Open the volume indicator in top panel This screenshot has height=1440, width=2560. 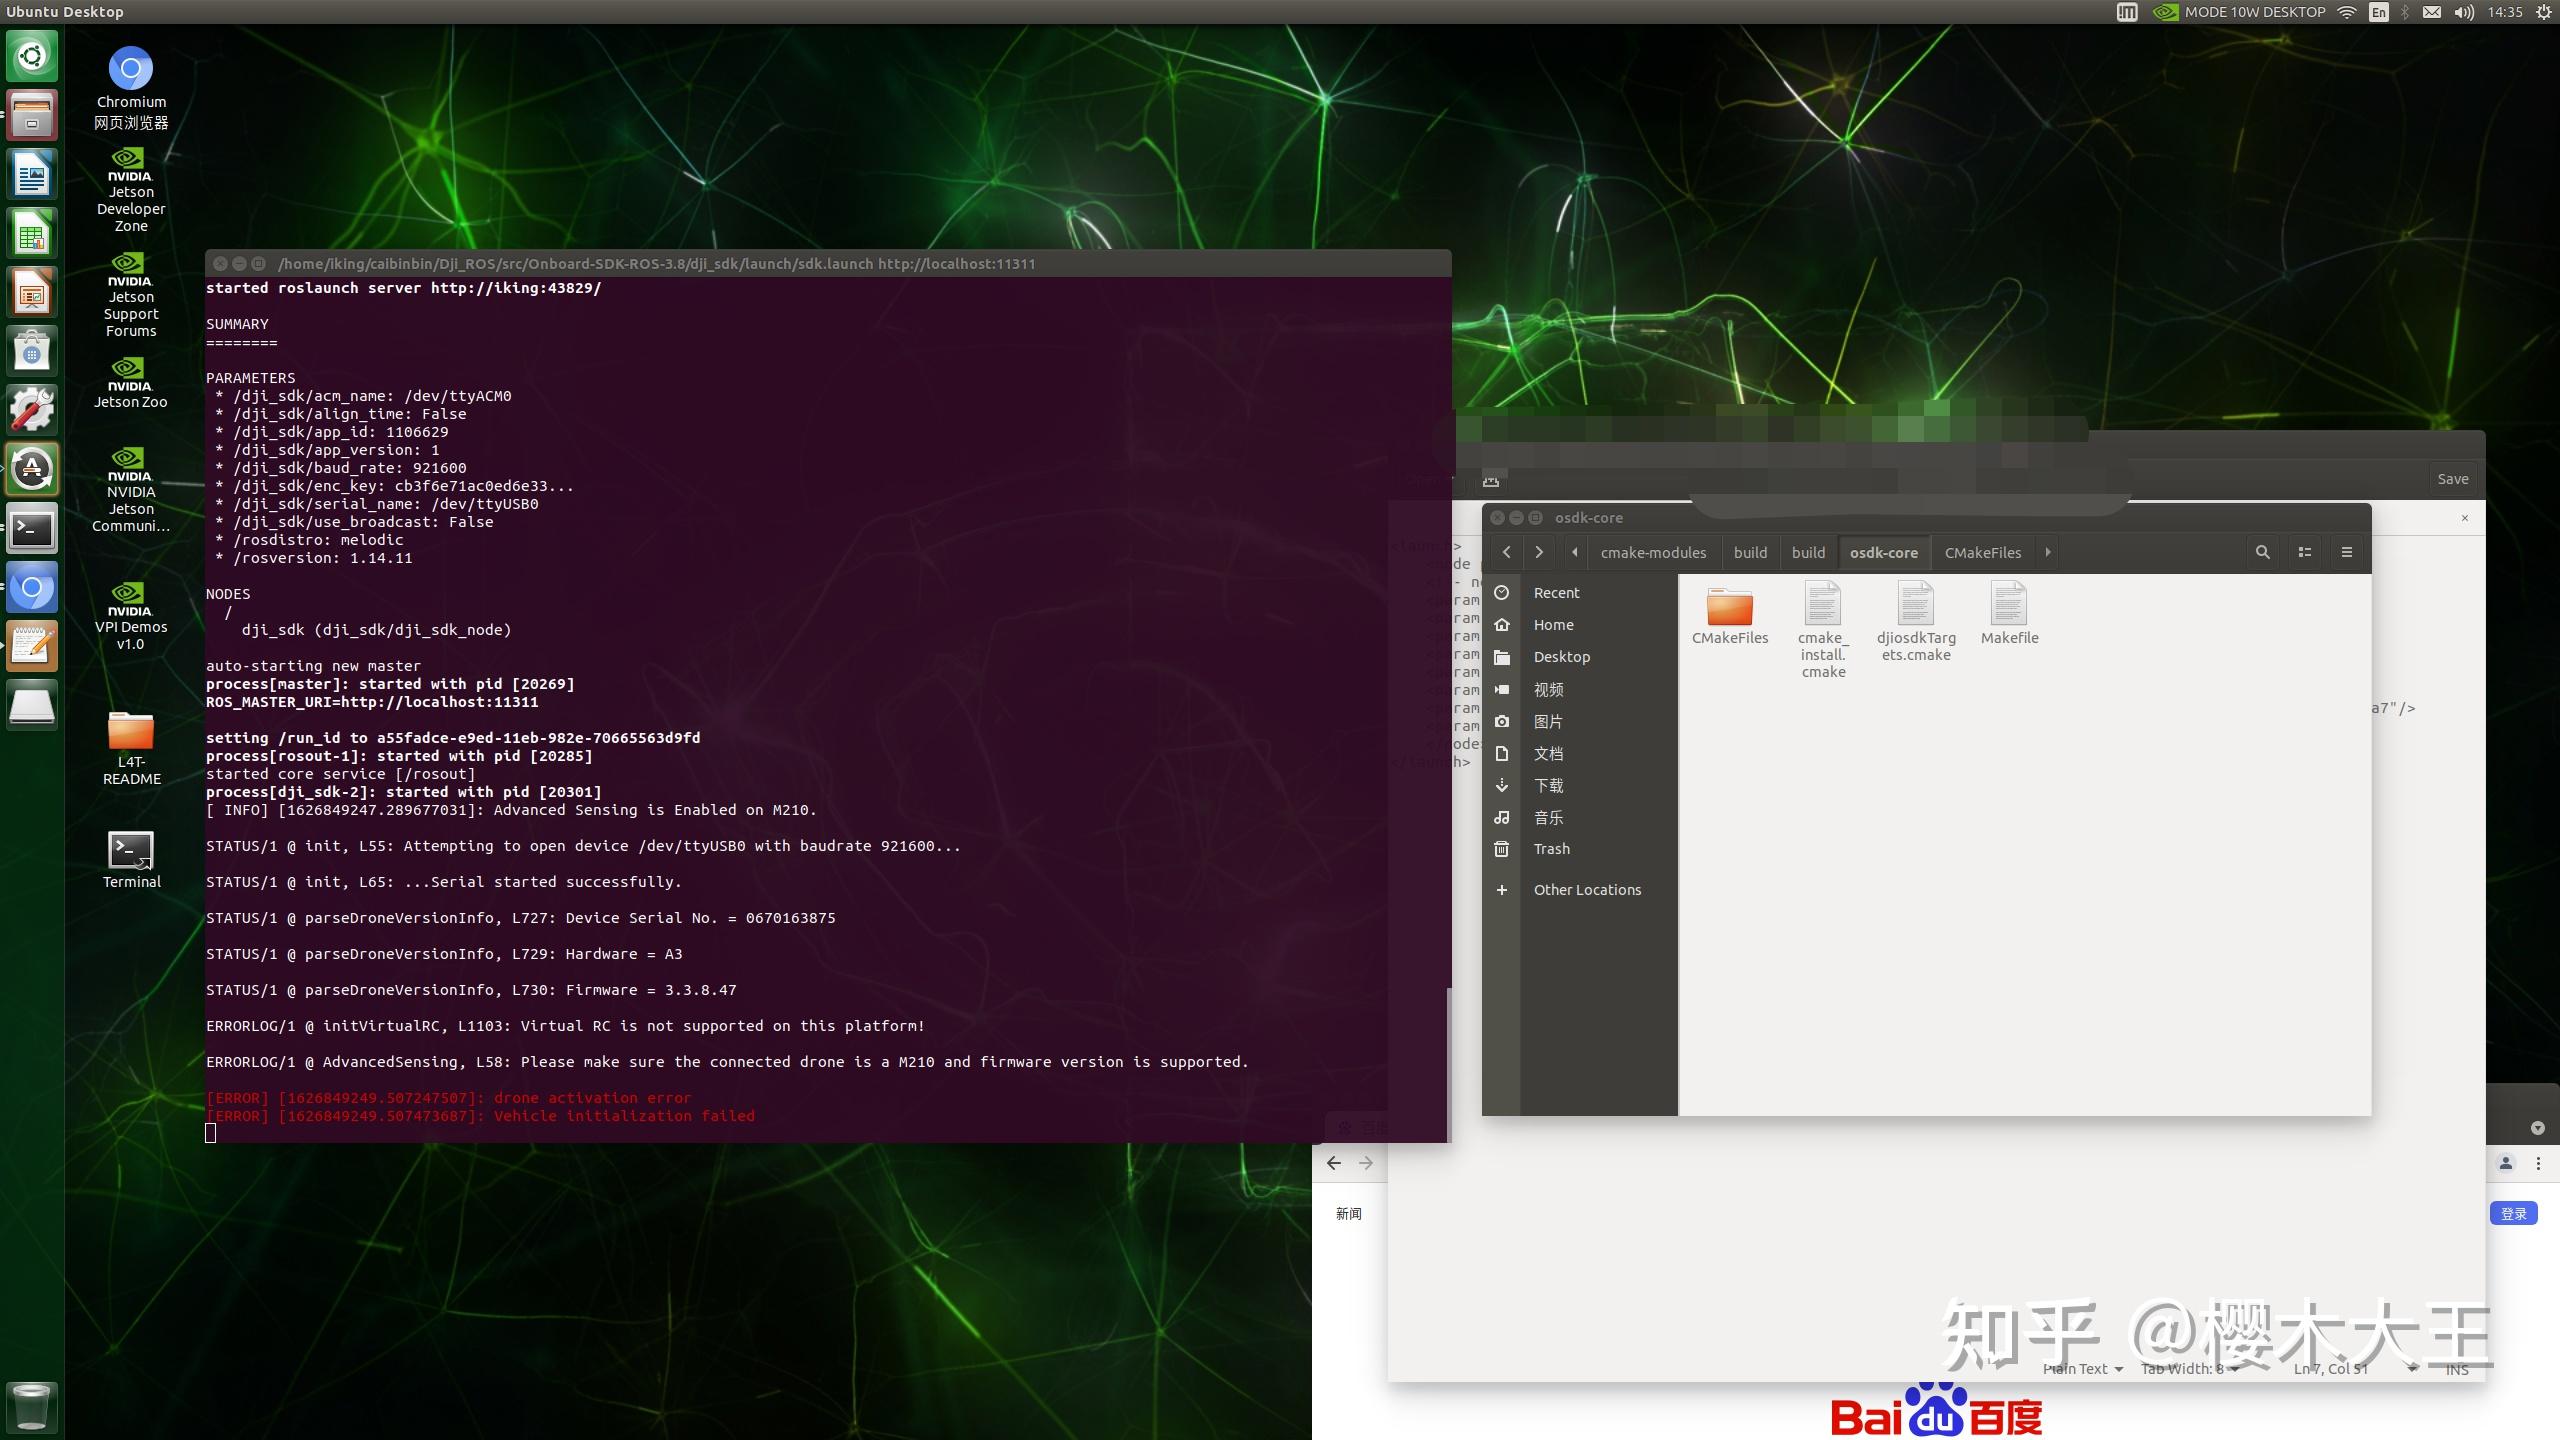(x=2464, y=12)
